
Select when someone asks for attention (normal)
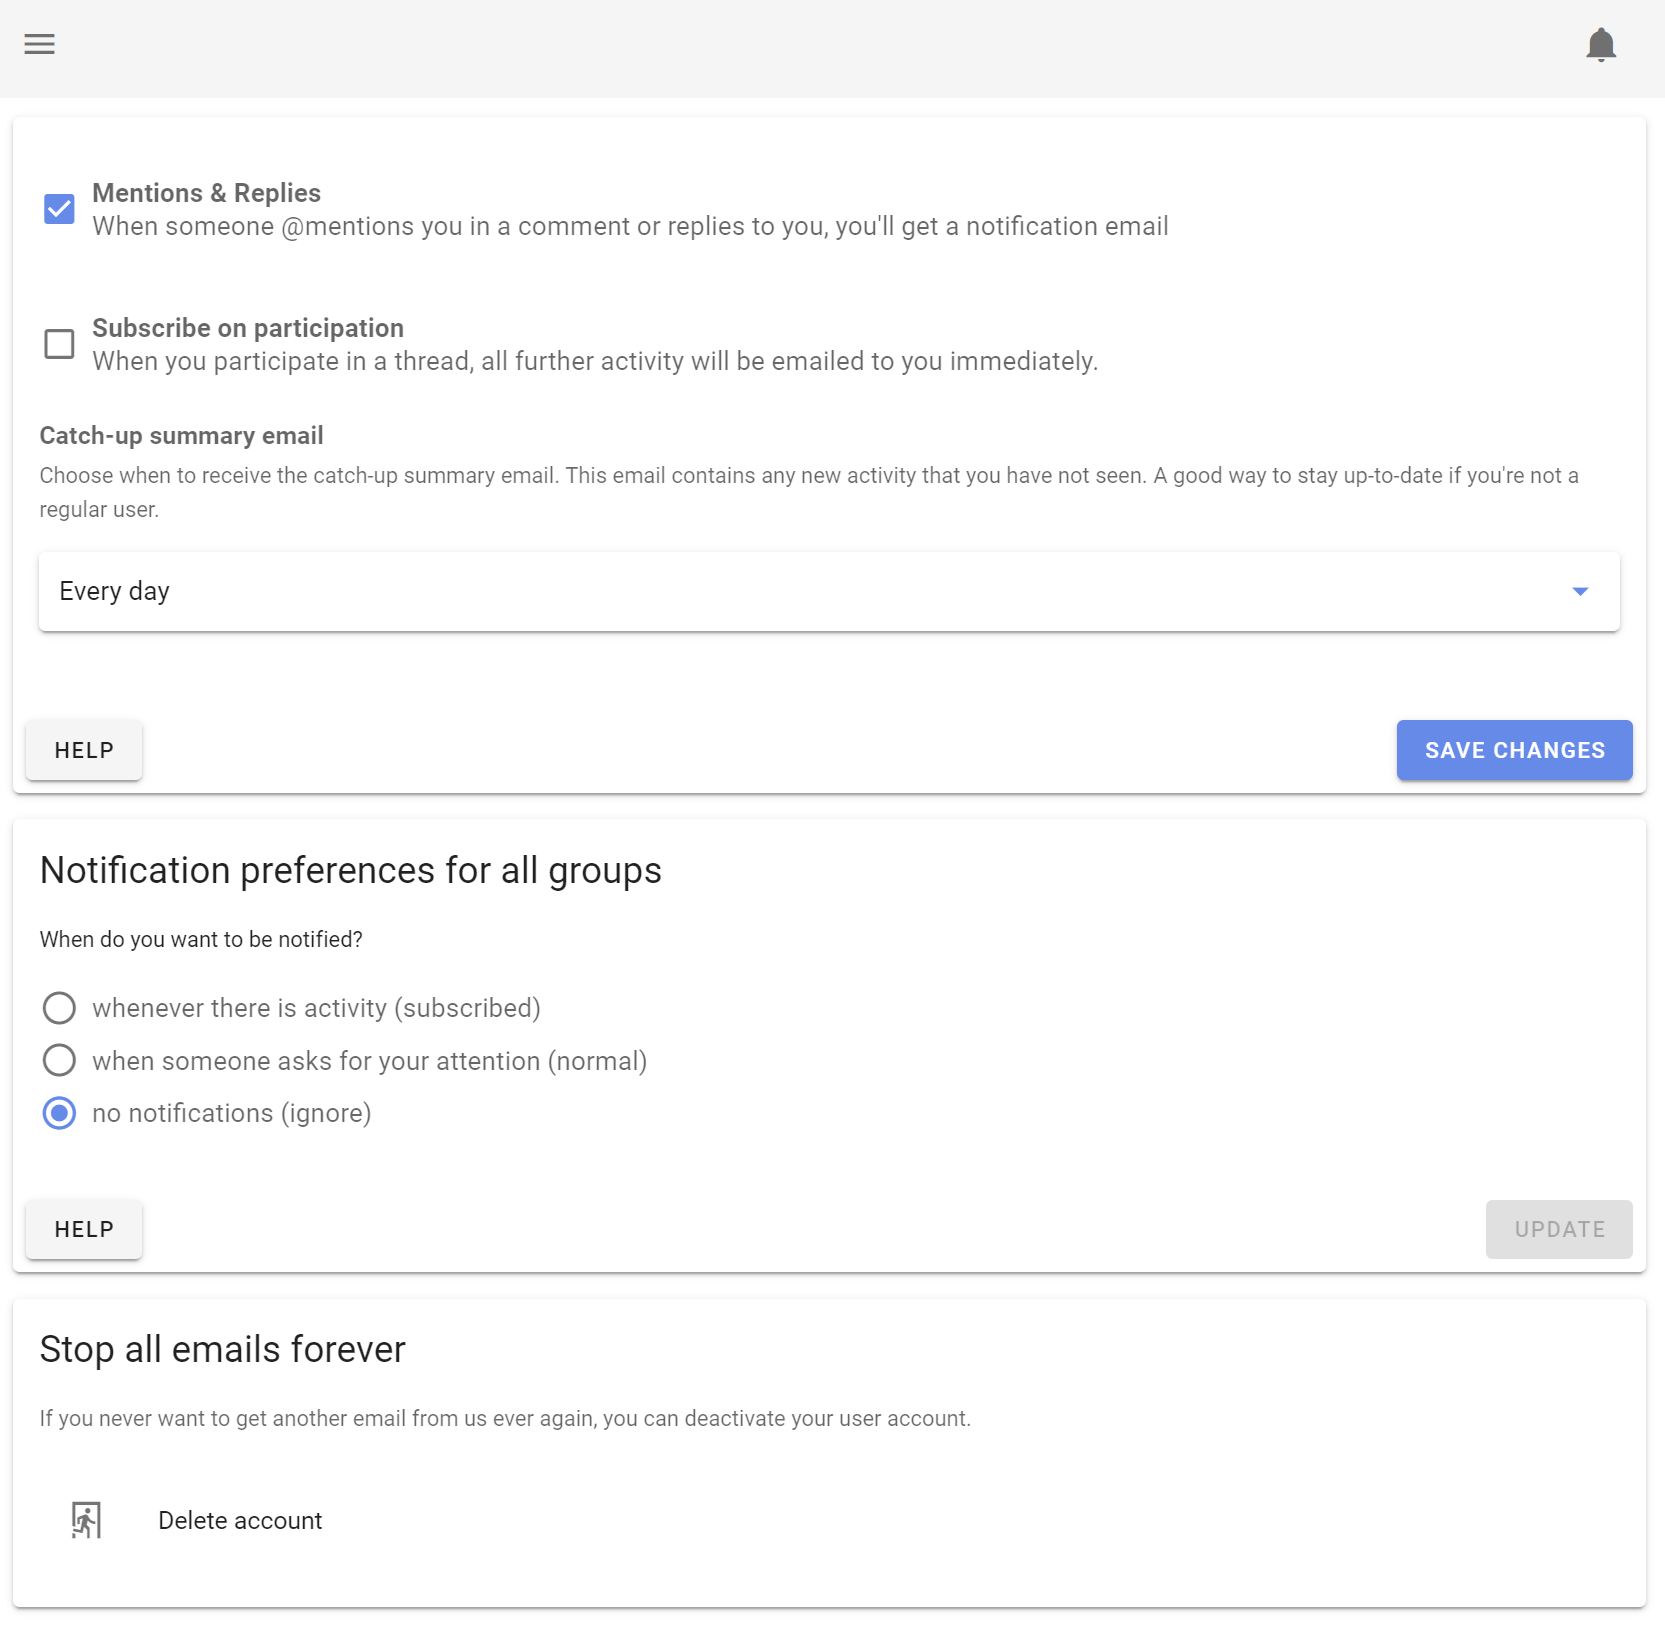click(59, 1060)
